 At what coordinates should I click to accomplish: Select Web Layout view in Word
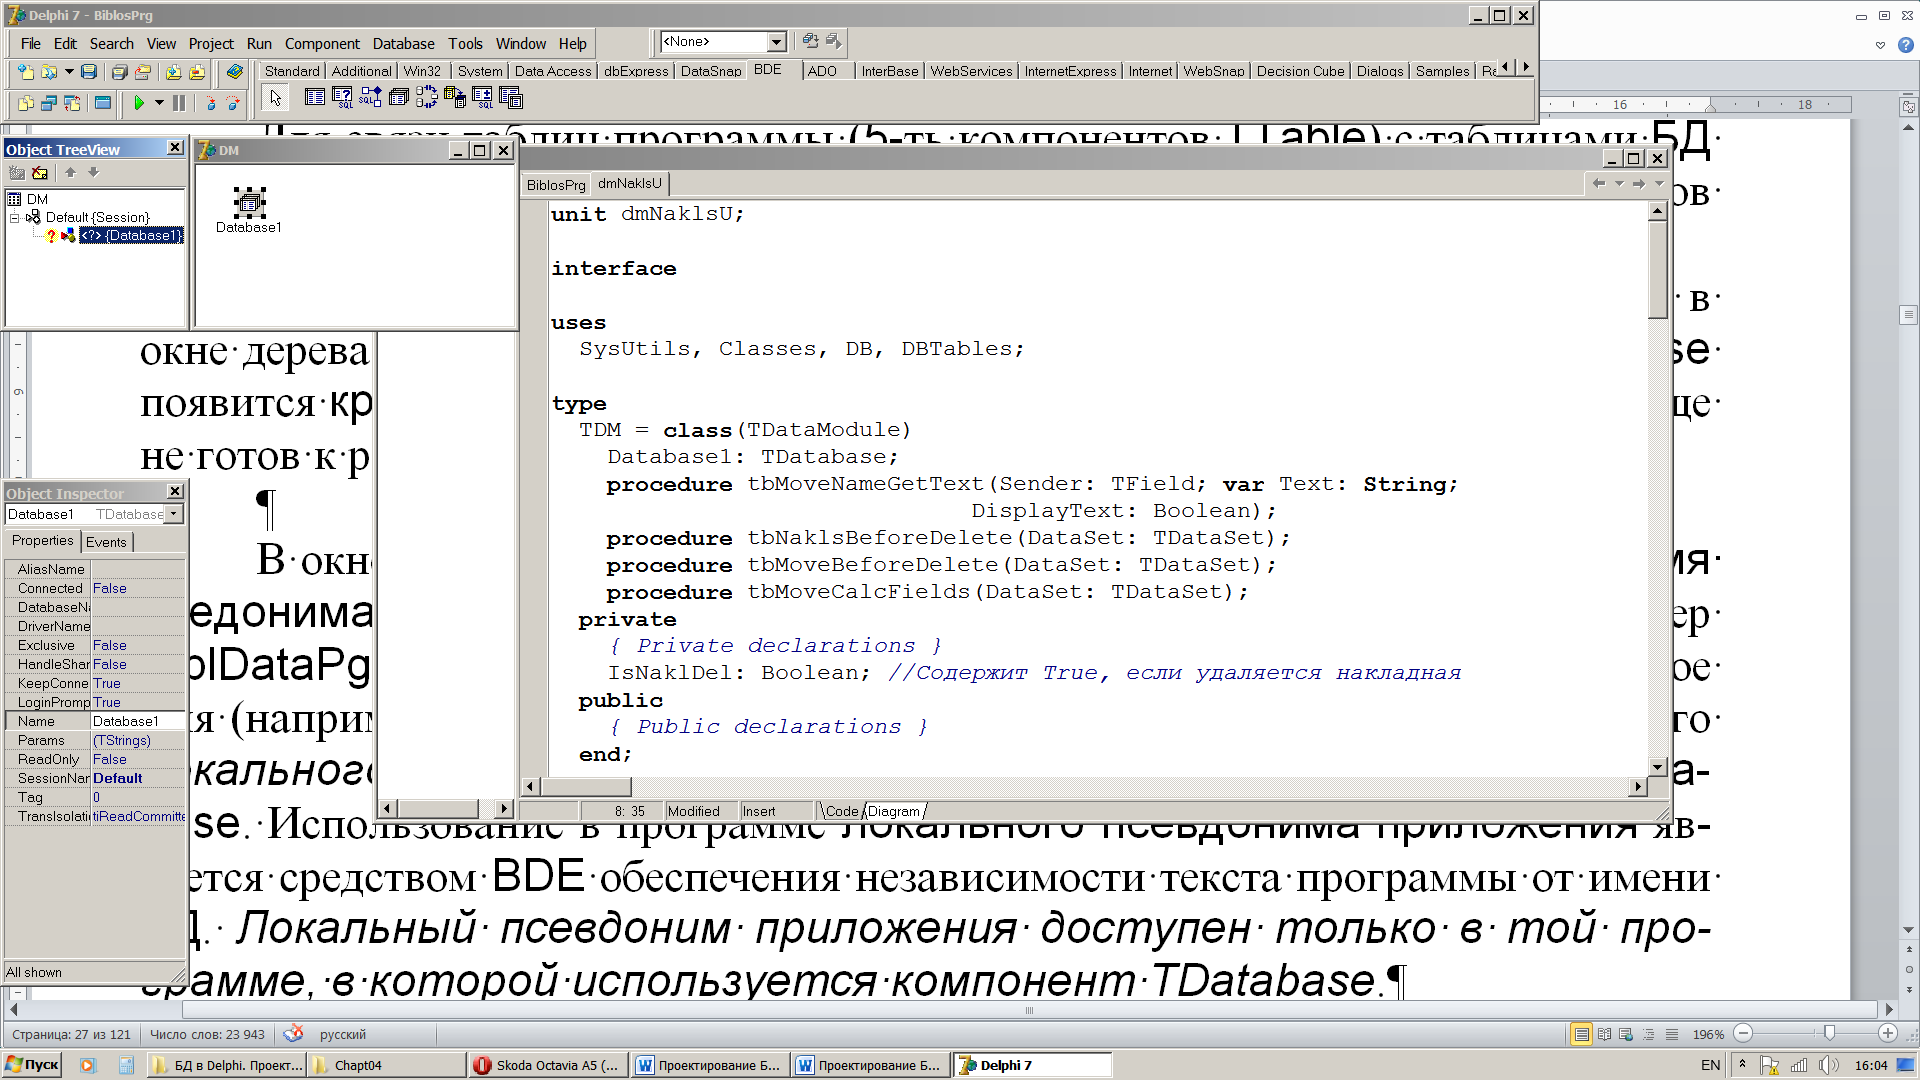point(1626,1034)
